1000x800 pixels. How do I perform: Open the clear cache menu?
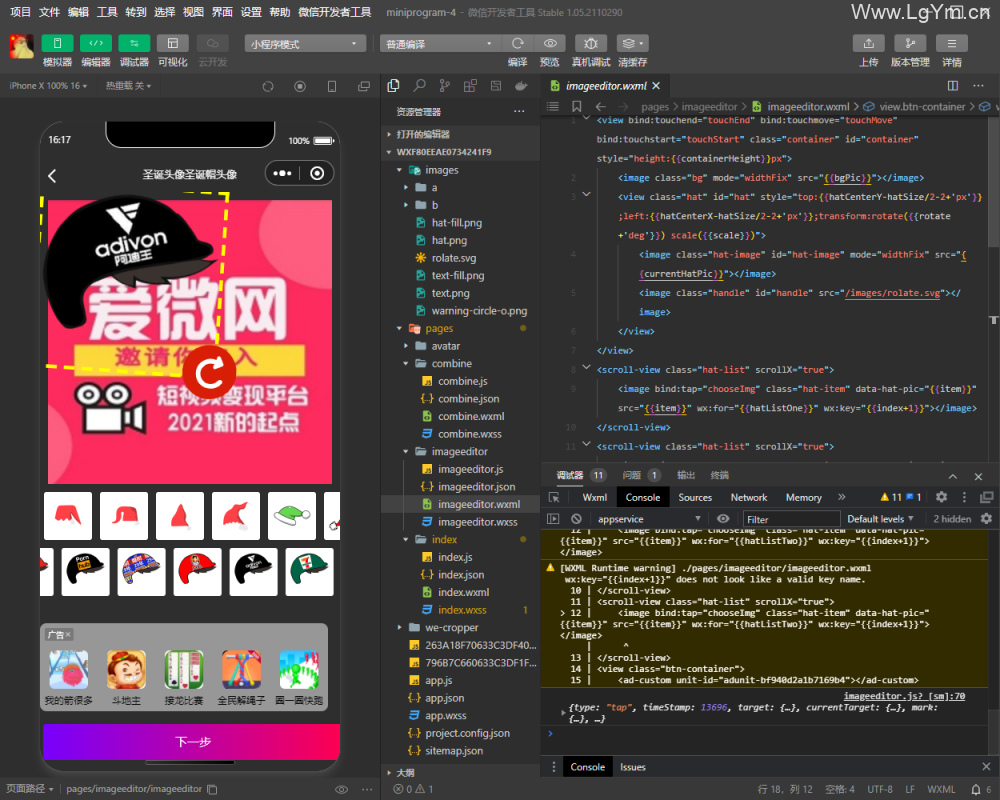click(633, 43)
